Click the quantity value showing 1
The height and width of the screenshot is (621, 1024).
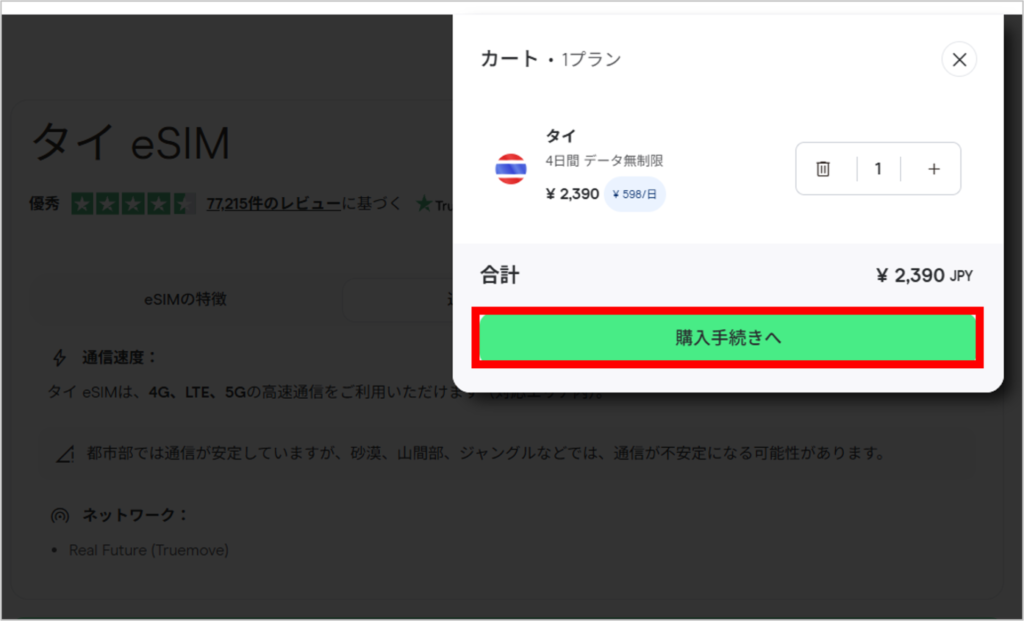coord(878,169)
